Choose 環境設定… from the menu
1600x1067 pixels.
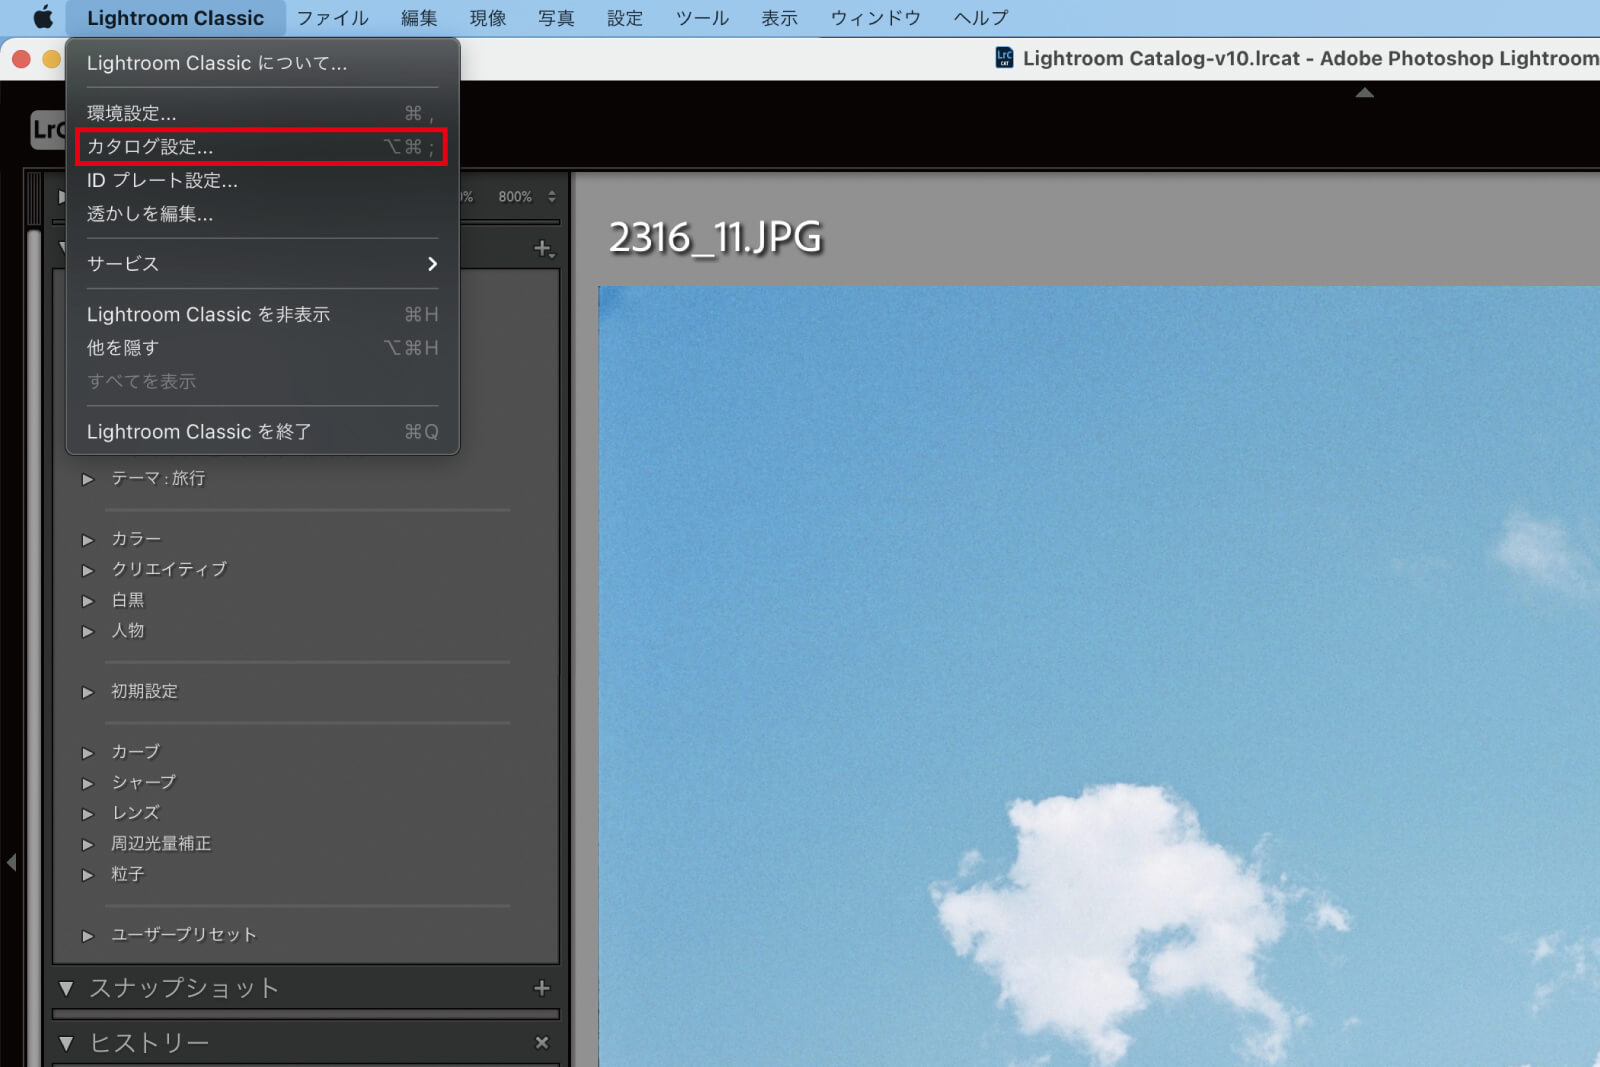click(x=262, y=113)
